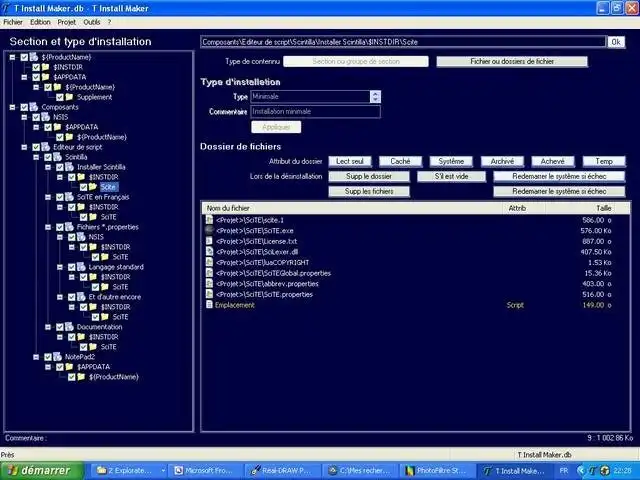Click the Emplacement script icon

pyautogui.click(x=209, y=305)
